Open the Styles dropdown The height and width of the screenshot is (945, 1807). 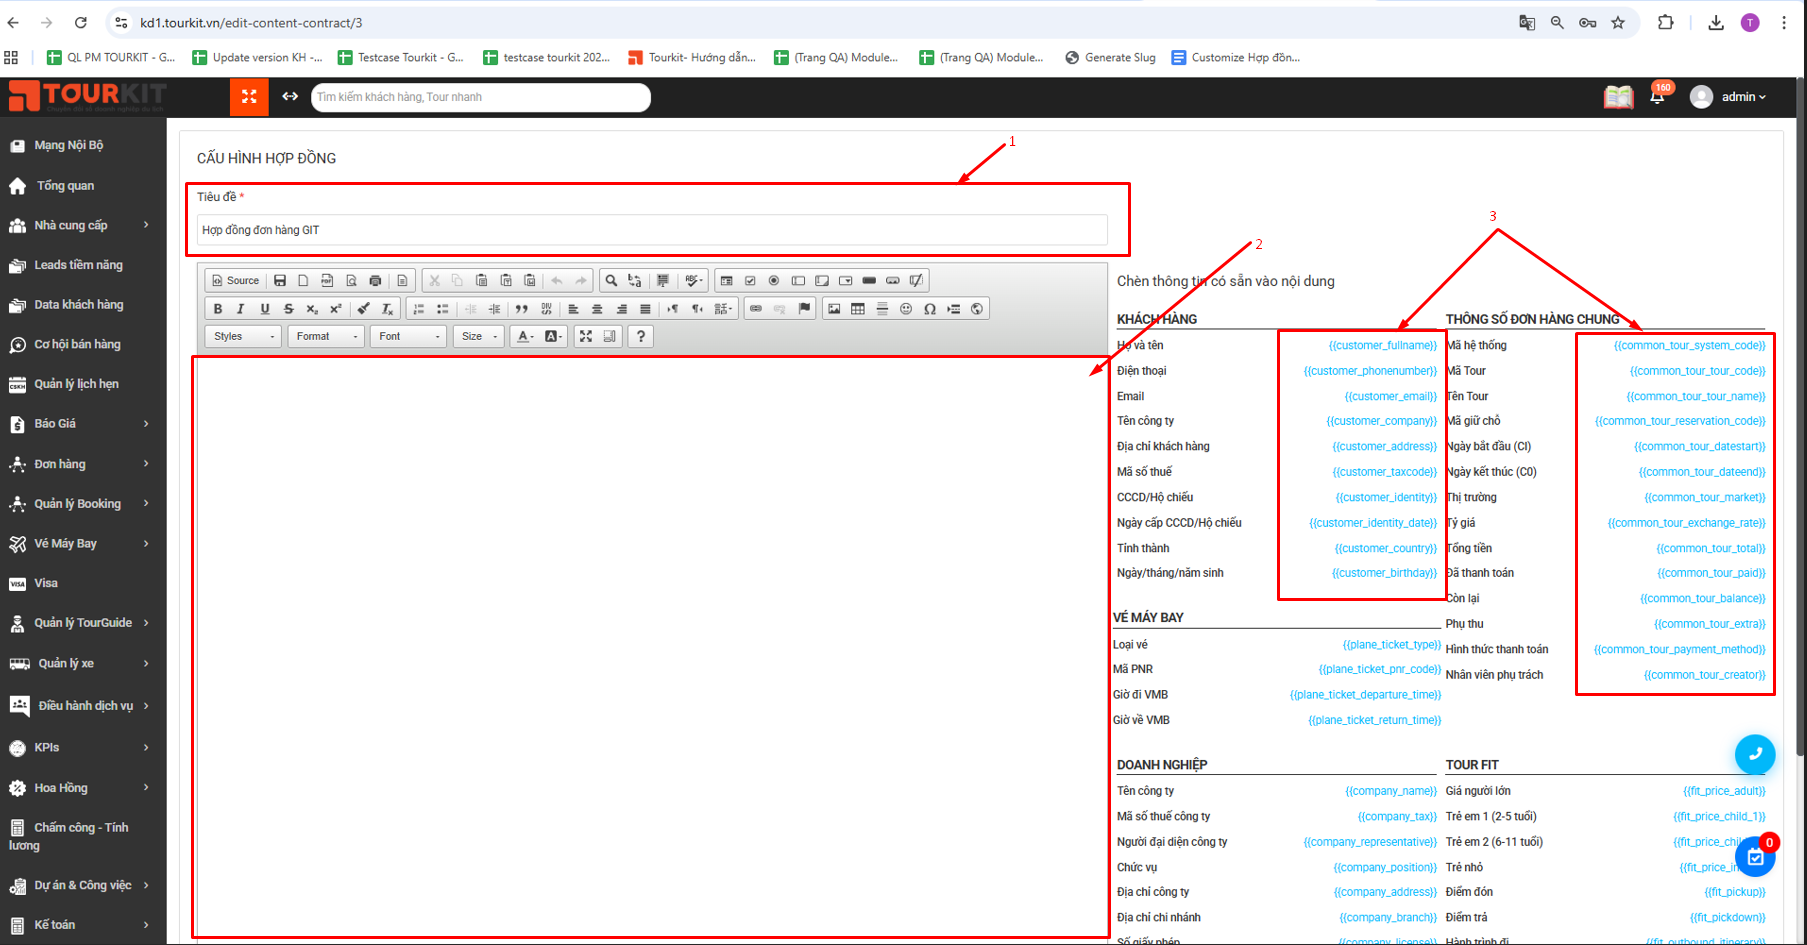[x=244, y=336]
